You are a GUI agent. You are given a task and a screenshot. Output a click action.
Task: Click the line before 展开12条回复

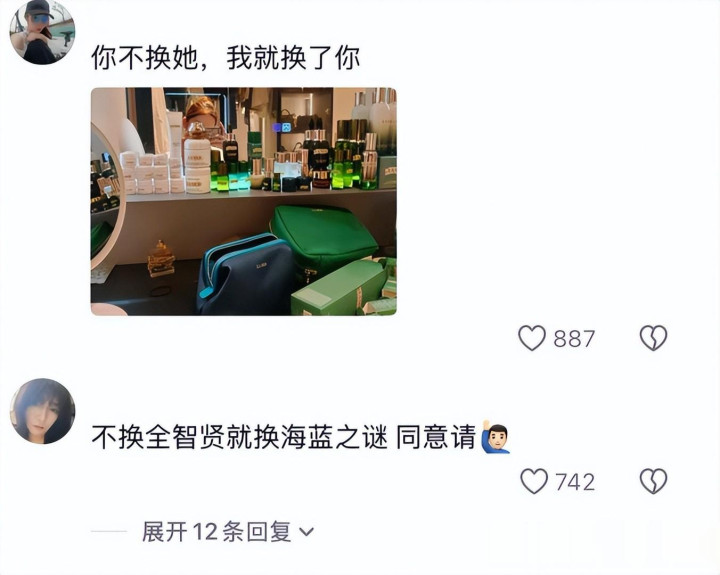(109, 531)
